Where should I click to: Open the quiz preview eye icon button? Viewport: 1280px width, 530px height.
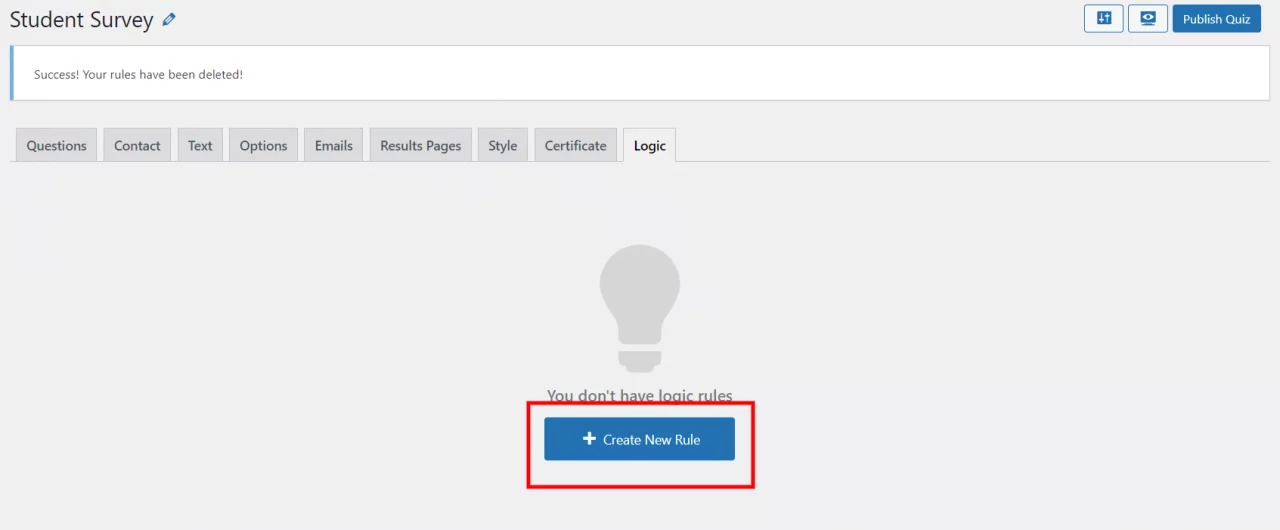[x=1148, y=19]
